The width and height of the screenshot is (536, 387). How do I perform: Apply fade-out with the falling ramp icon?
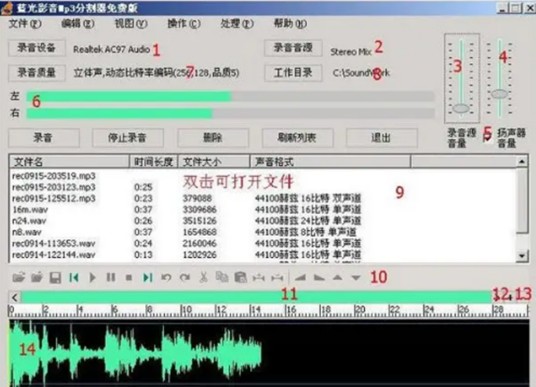(x=319, y=278)
